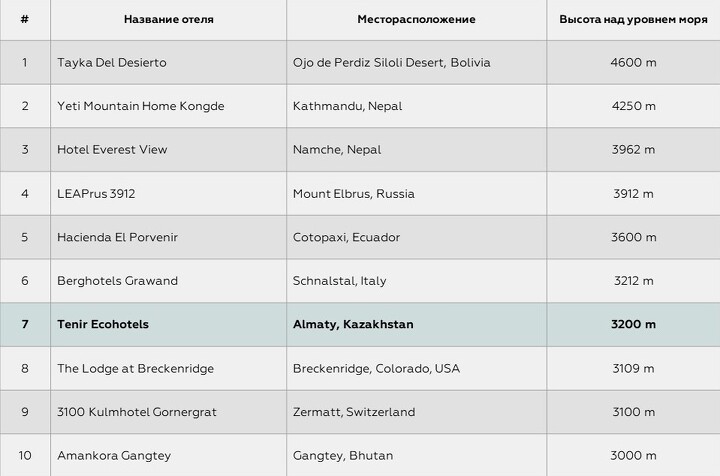Select the 4600 m altitude cell
Image resolution: width=720 pixels, height=476 pixels.
tap(633, 62)
